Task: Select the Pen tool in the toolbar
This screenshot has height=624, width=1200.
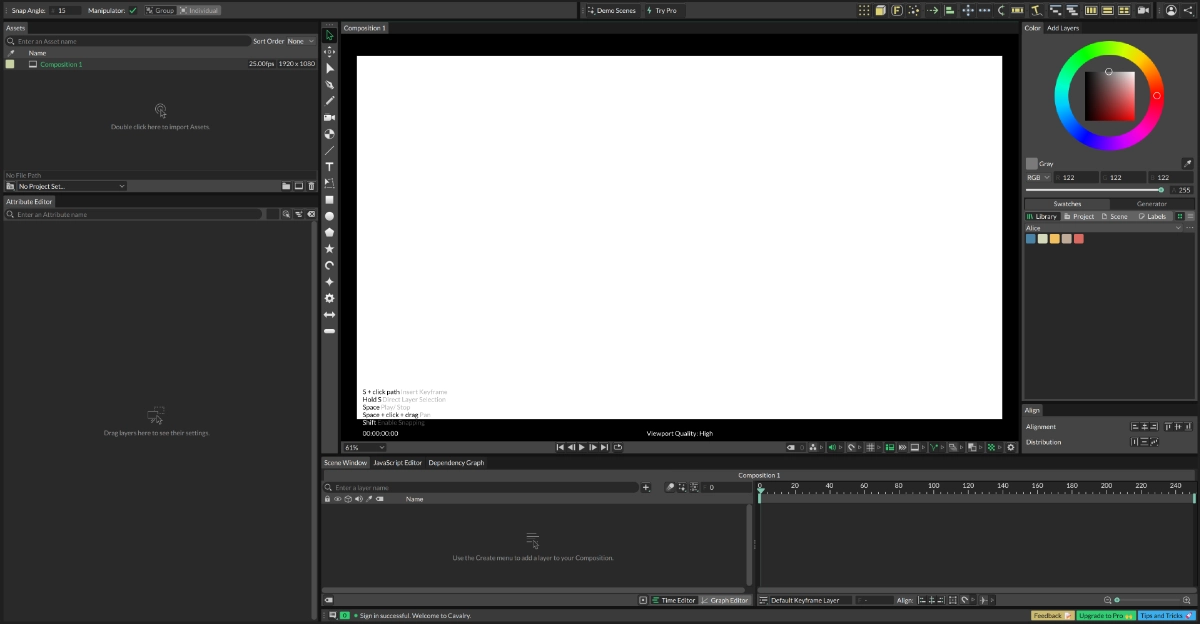Action: coord(330,85)
